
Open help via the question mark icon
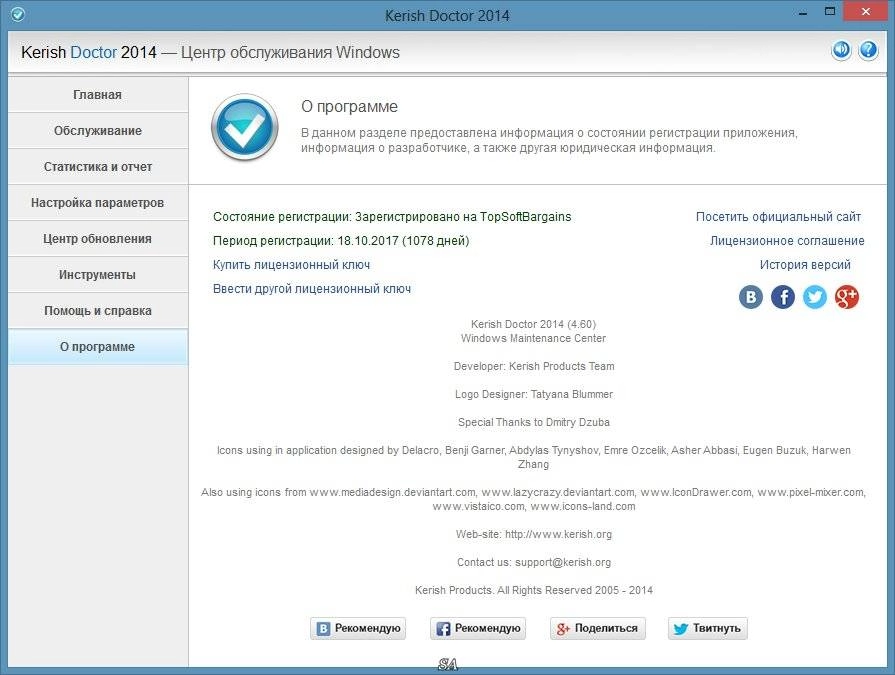pos(868,51)
